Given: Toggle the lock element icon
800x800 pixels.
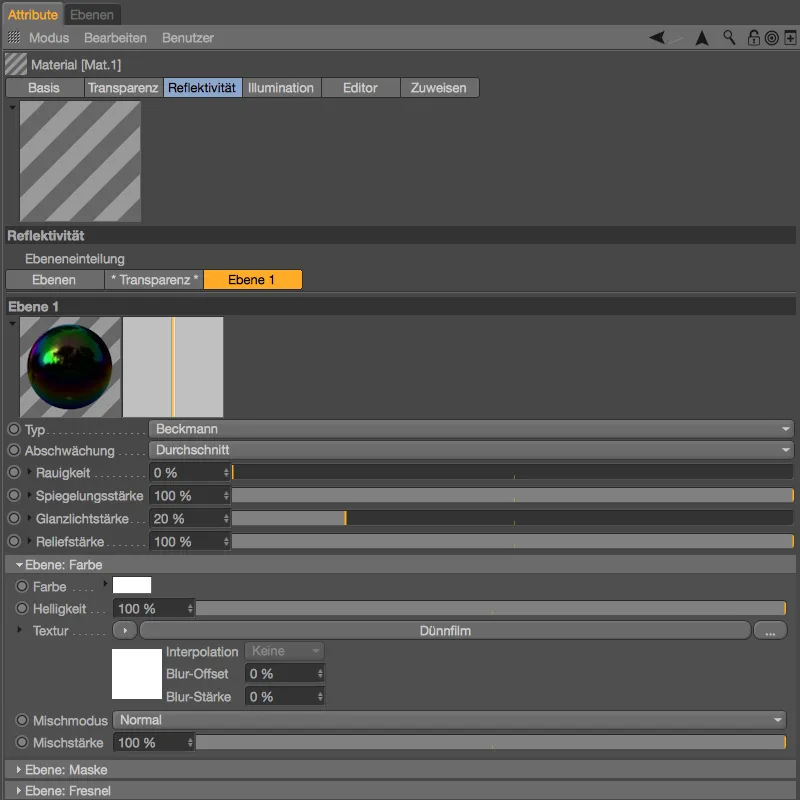Looking at the screenshot, I should [x=754, y=38].
